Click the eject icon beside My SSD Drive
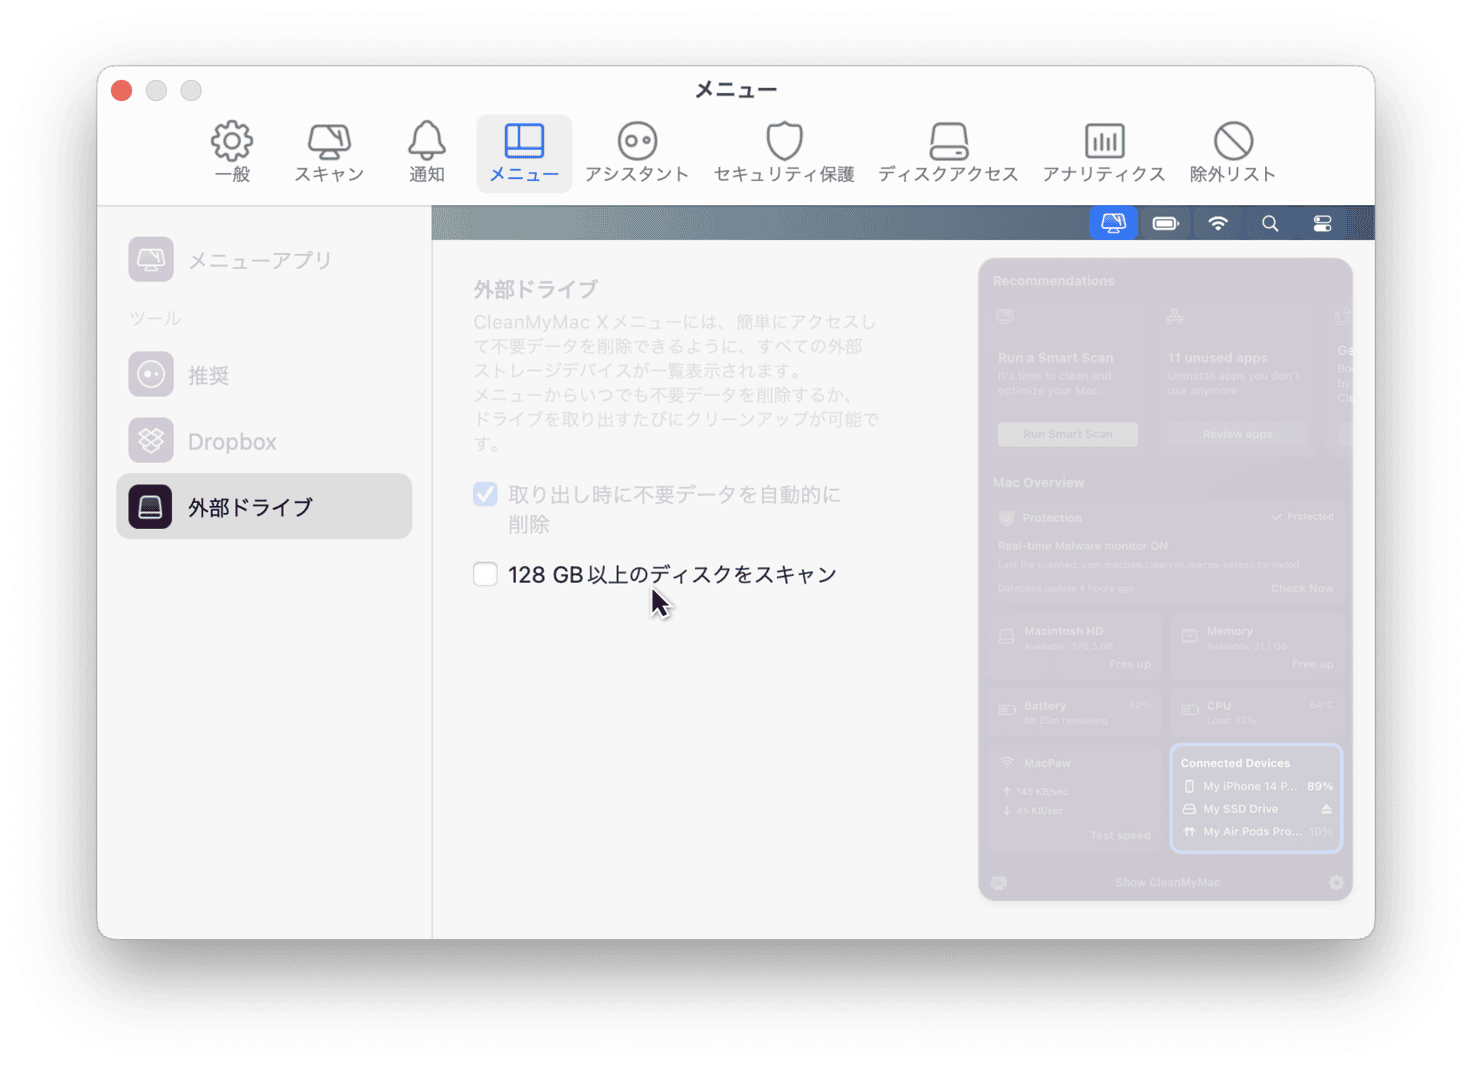Viewport: 1472px width, 1068px height. click(x=1326, y=809)
